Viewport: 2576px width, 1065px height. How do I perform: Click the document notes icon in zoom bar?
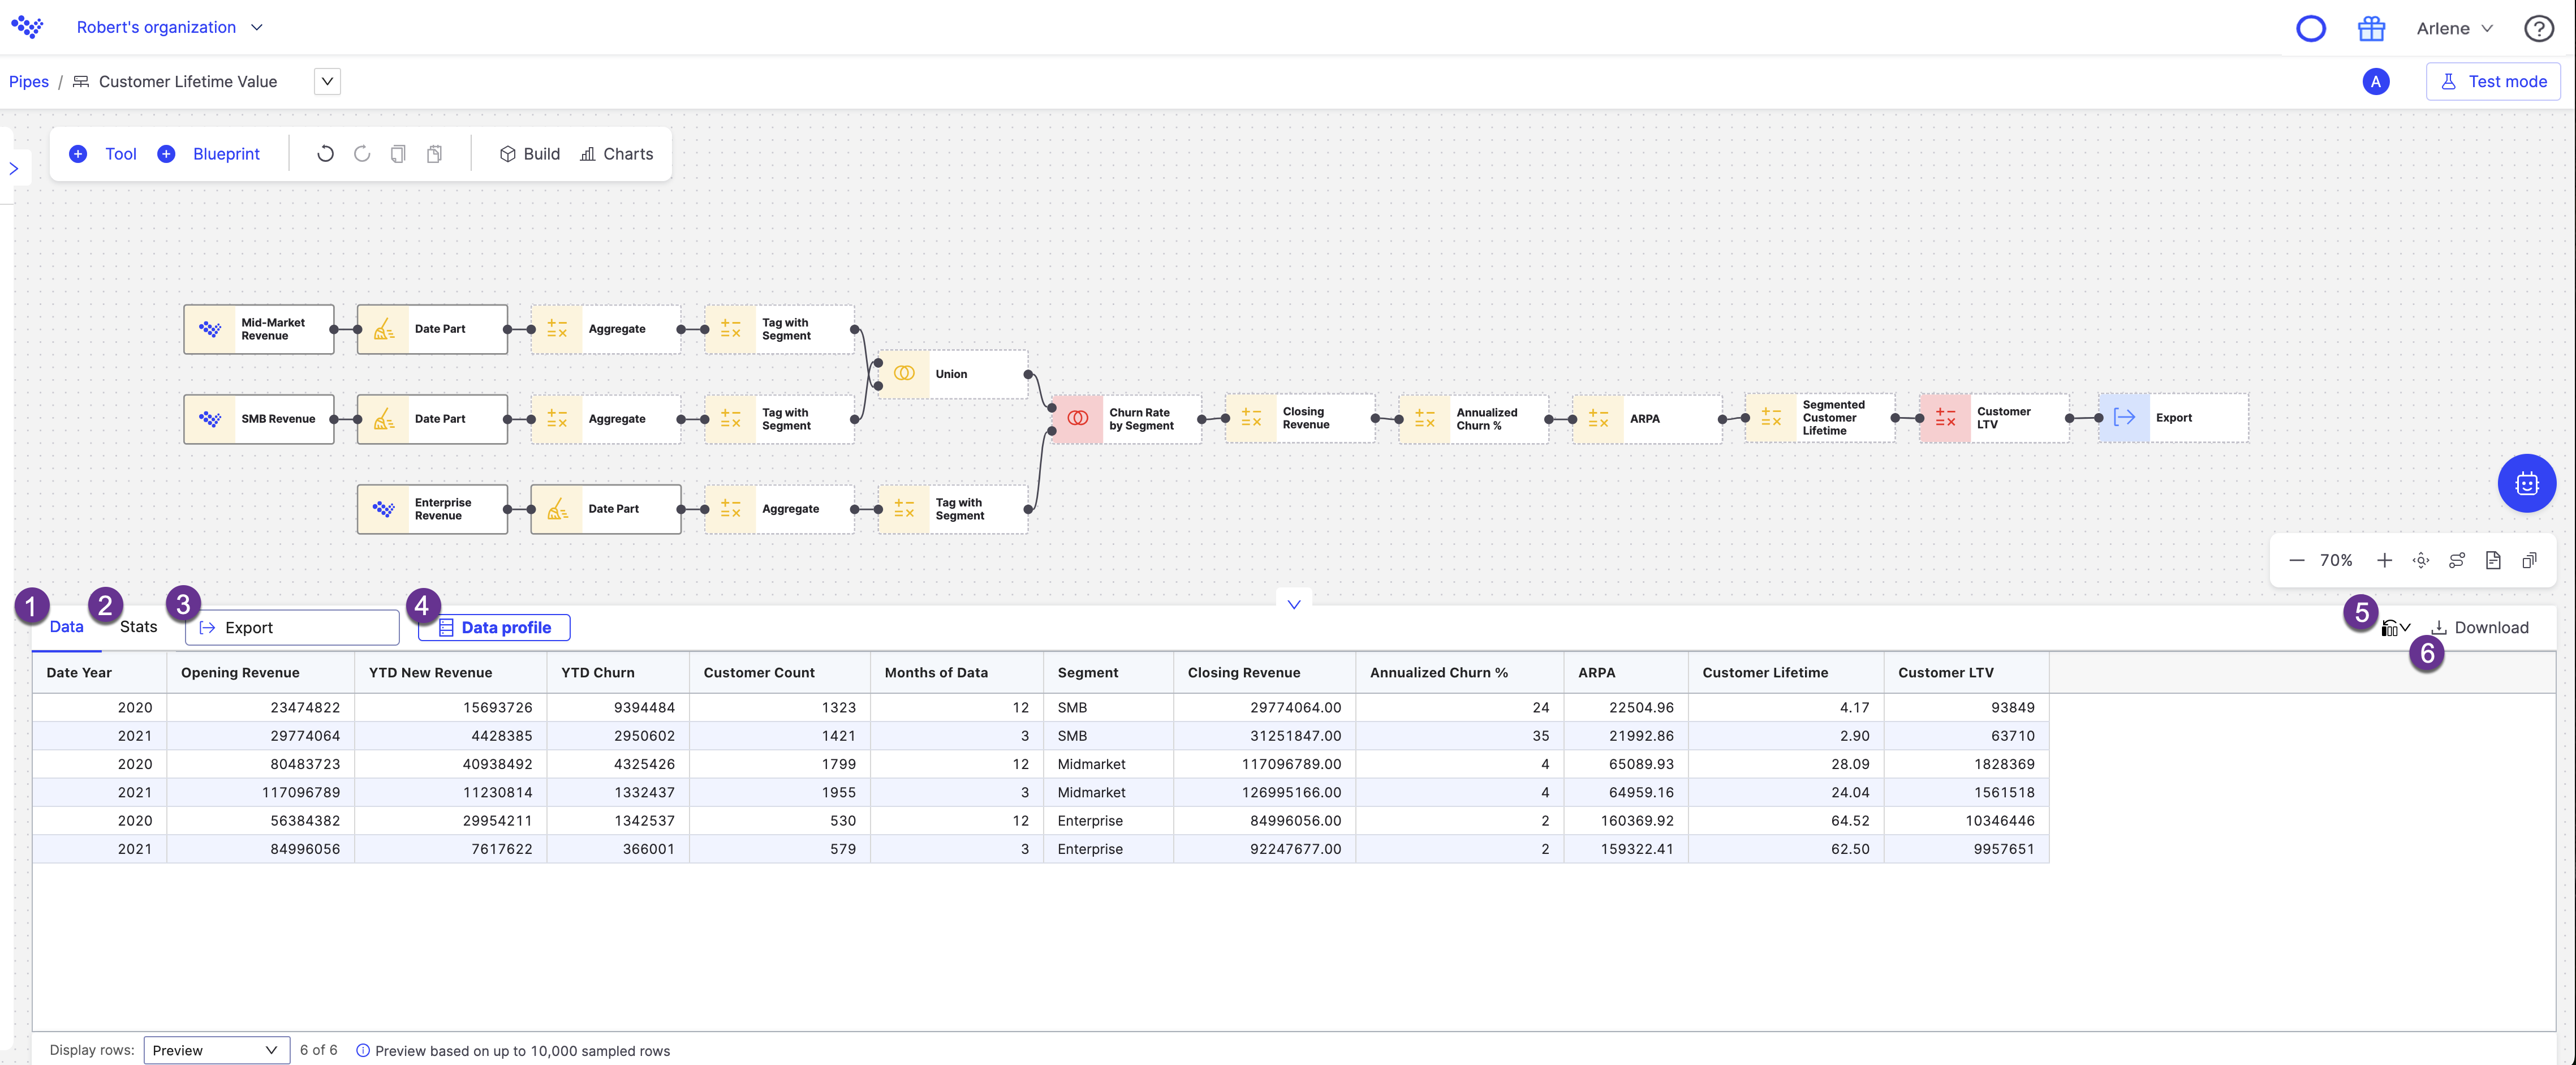pos(2493,561)
